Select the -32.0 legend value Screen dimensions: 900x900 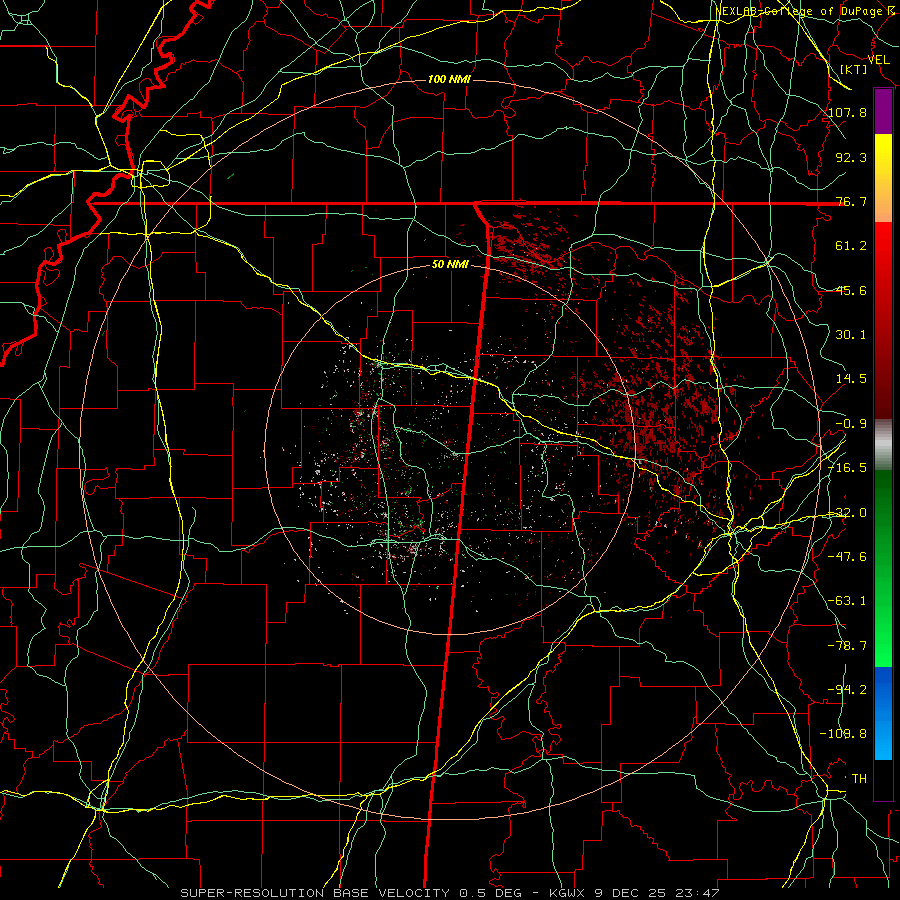pos(848,513)
